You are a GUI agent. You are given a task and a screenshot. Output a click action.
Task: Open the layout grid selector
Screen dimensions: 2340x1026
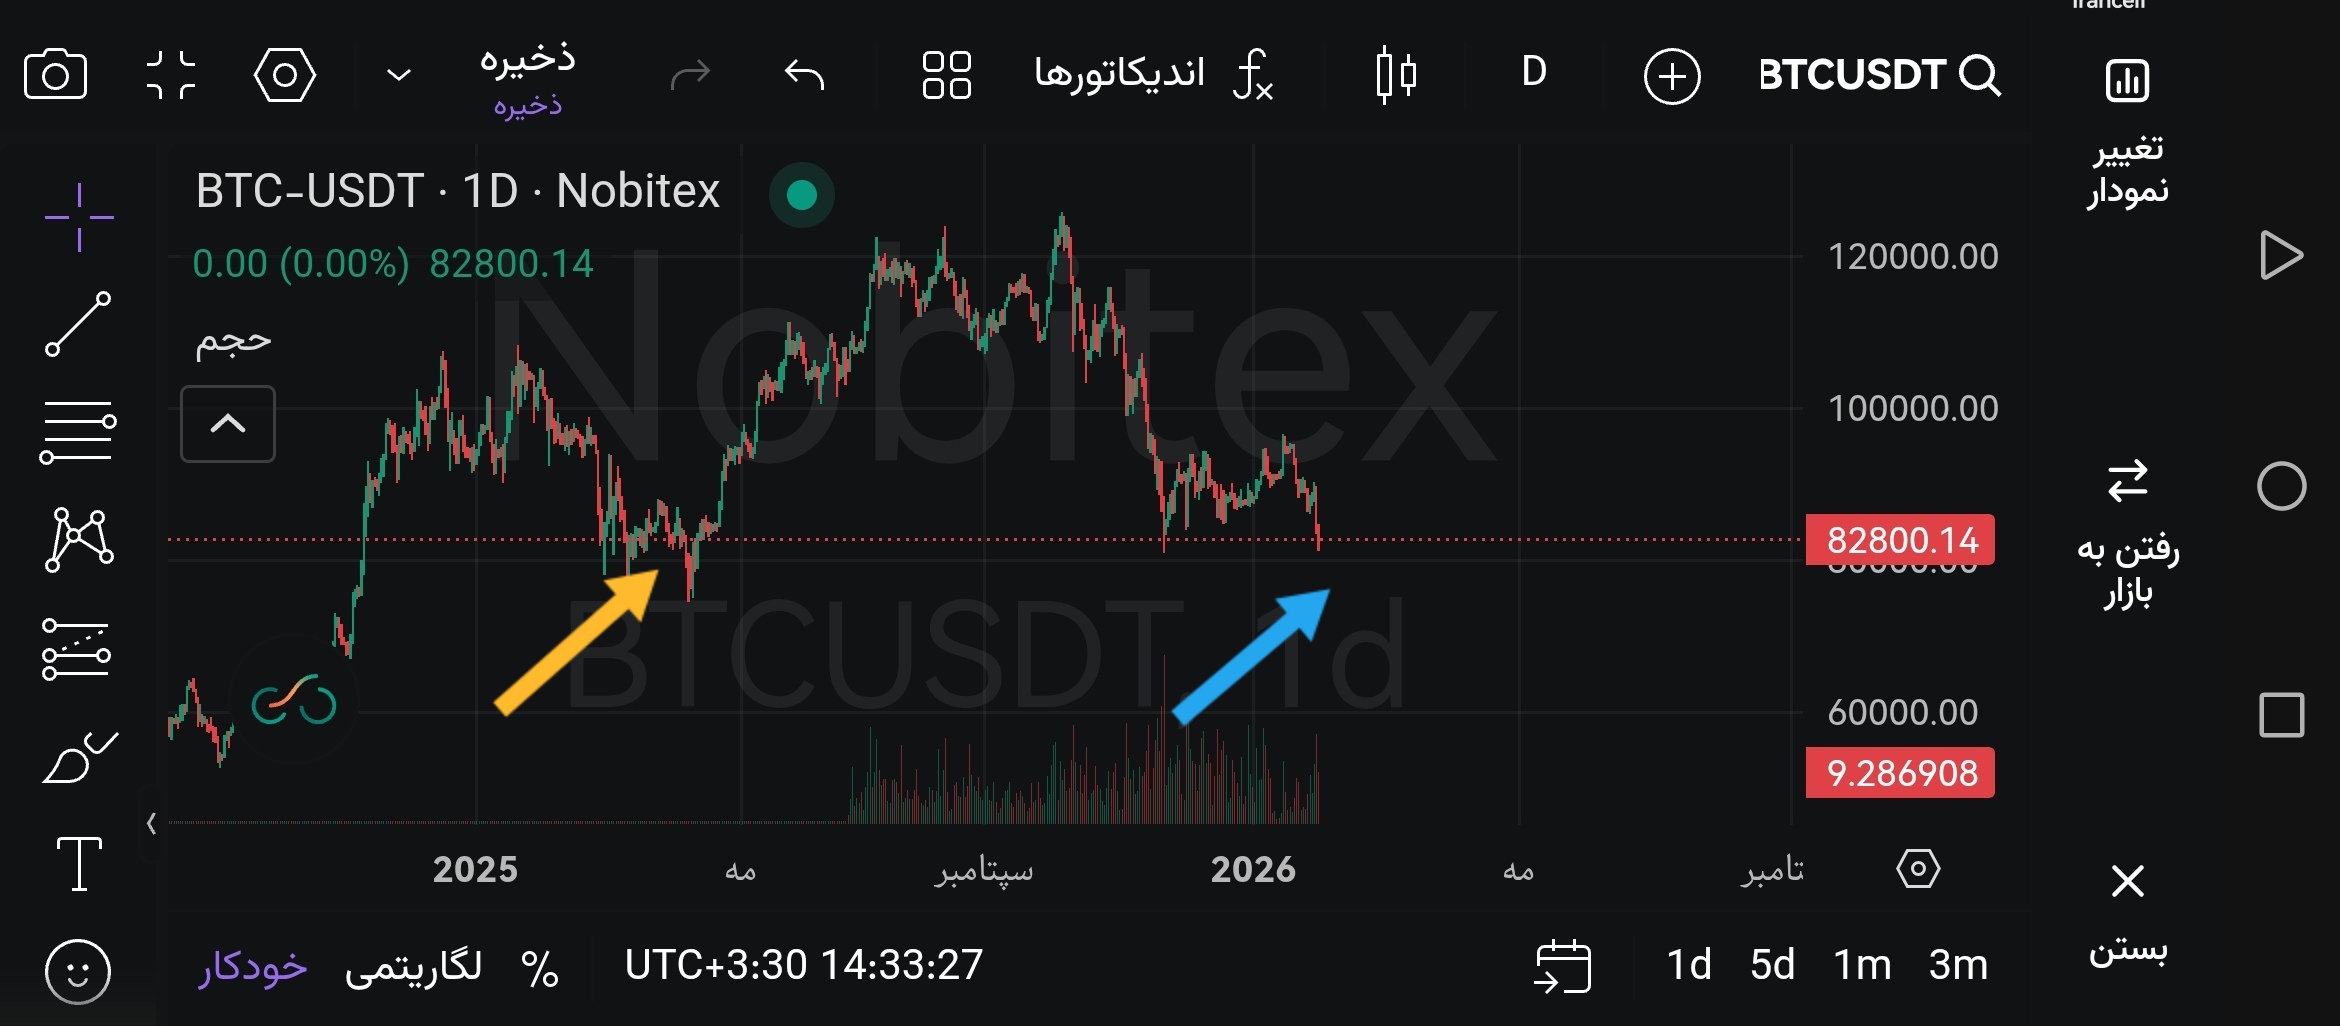pyautogui.click(x=946, y=75)
